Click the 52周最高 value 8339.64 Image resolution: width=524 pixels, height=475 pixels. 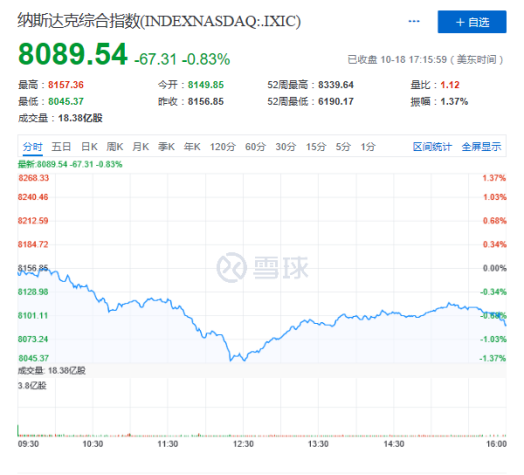(336, 85)
